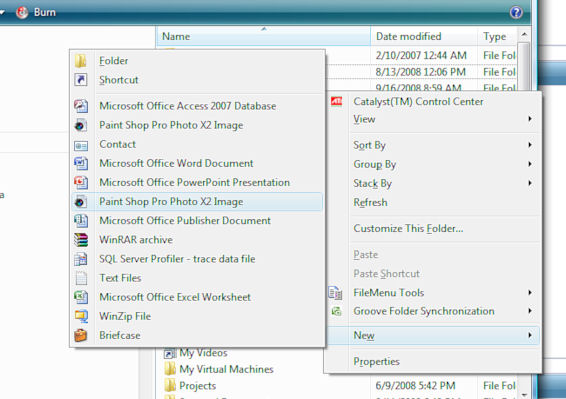Choose Customize This Folder...

(432, 229)
